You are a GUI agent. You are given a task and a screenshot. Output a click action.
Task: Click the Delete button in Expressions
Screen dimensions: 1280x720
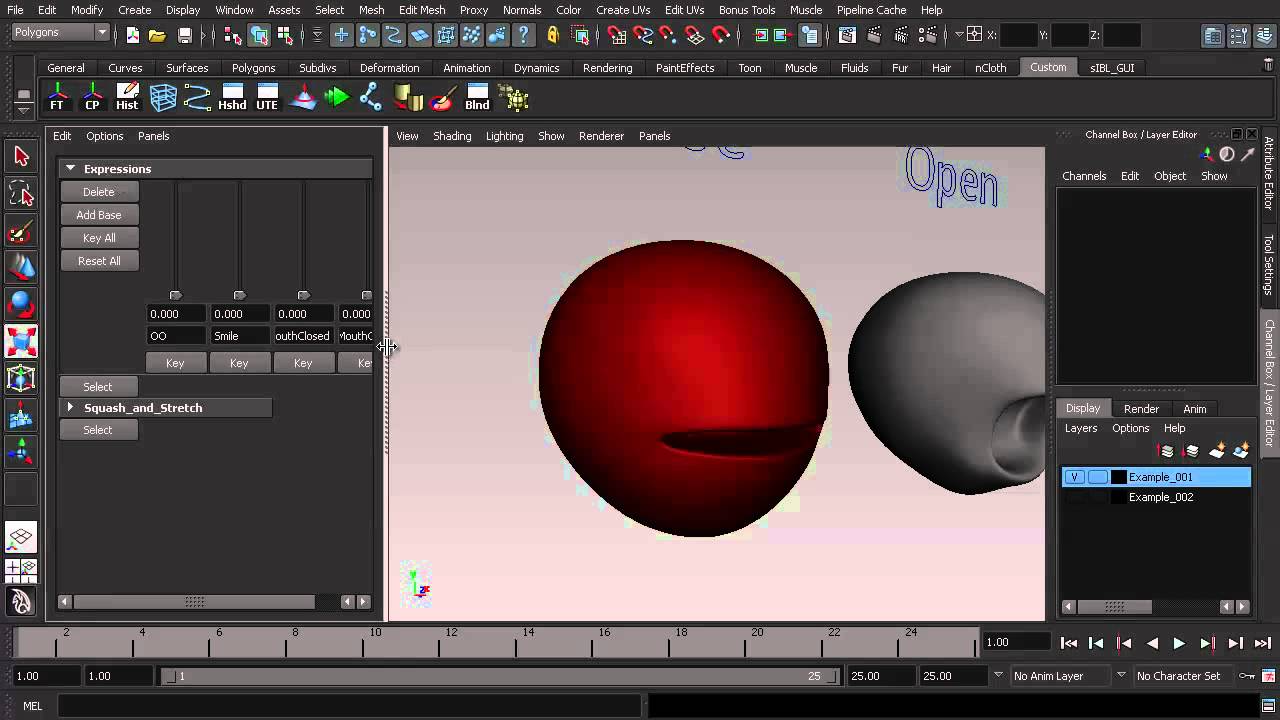coord(99,192)
